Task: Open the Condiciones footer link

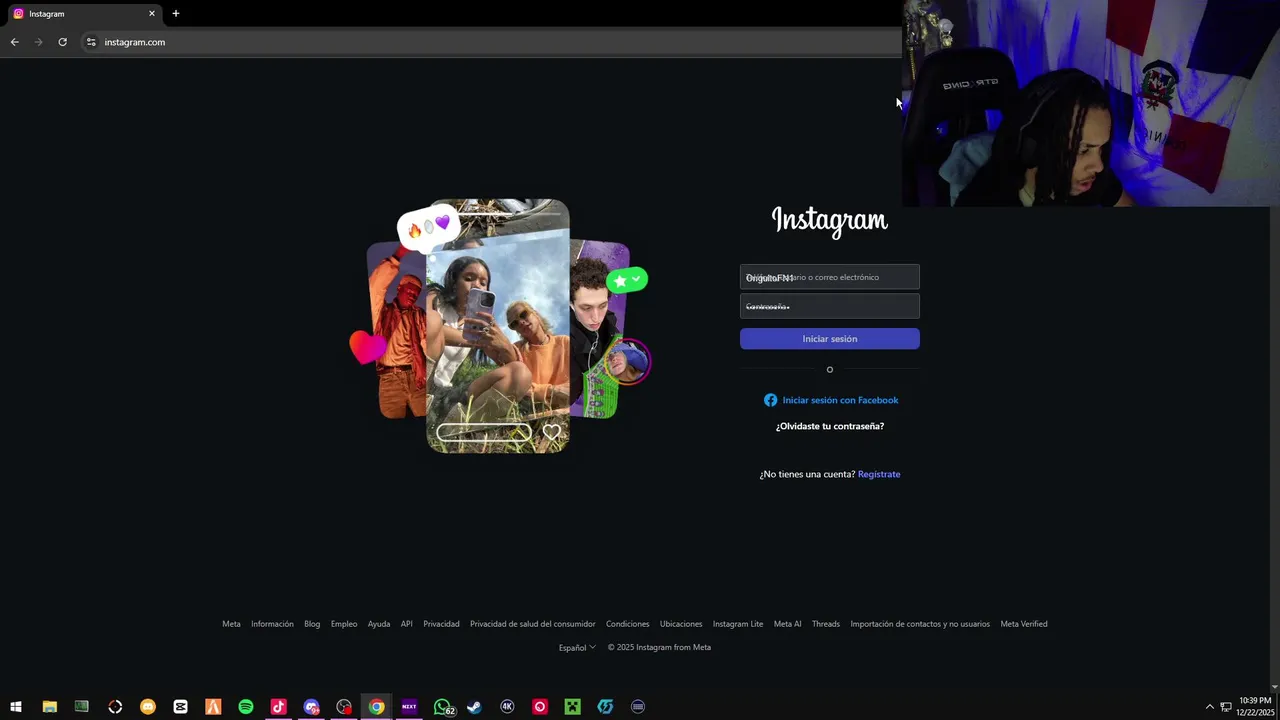Action: coord(628,624)
